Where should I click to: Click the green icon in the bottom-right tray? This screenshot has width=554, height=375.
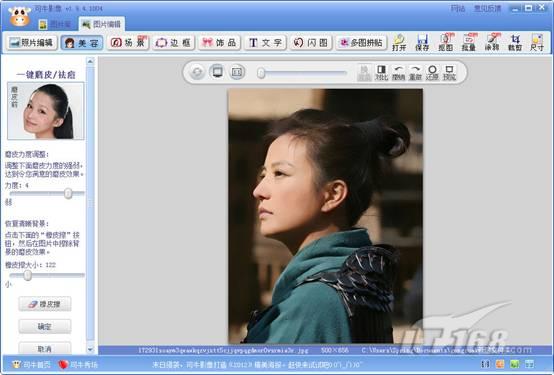point(515,364)
